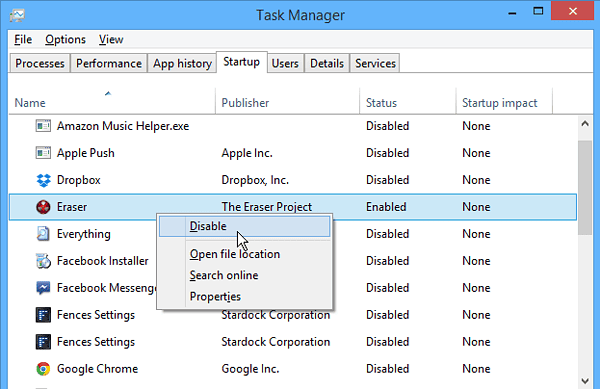The width and height of the screenshot is (600, 389).
Task: Choose Disable in the context menu
Action: (x=245, y=226)
